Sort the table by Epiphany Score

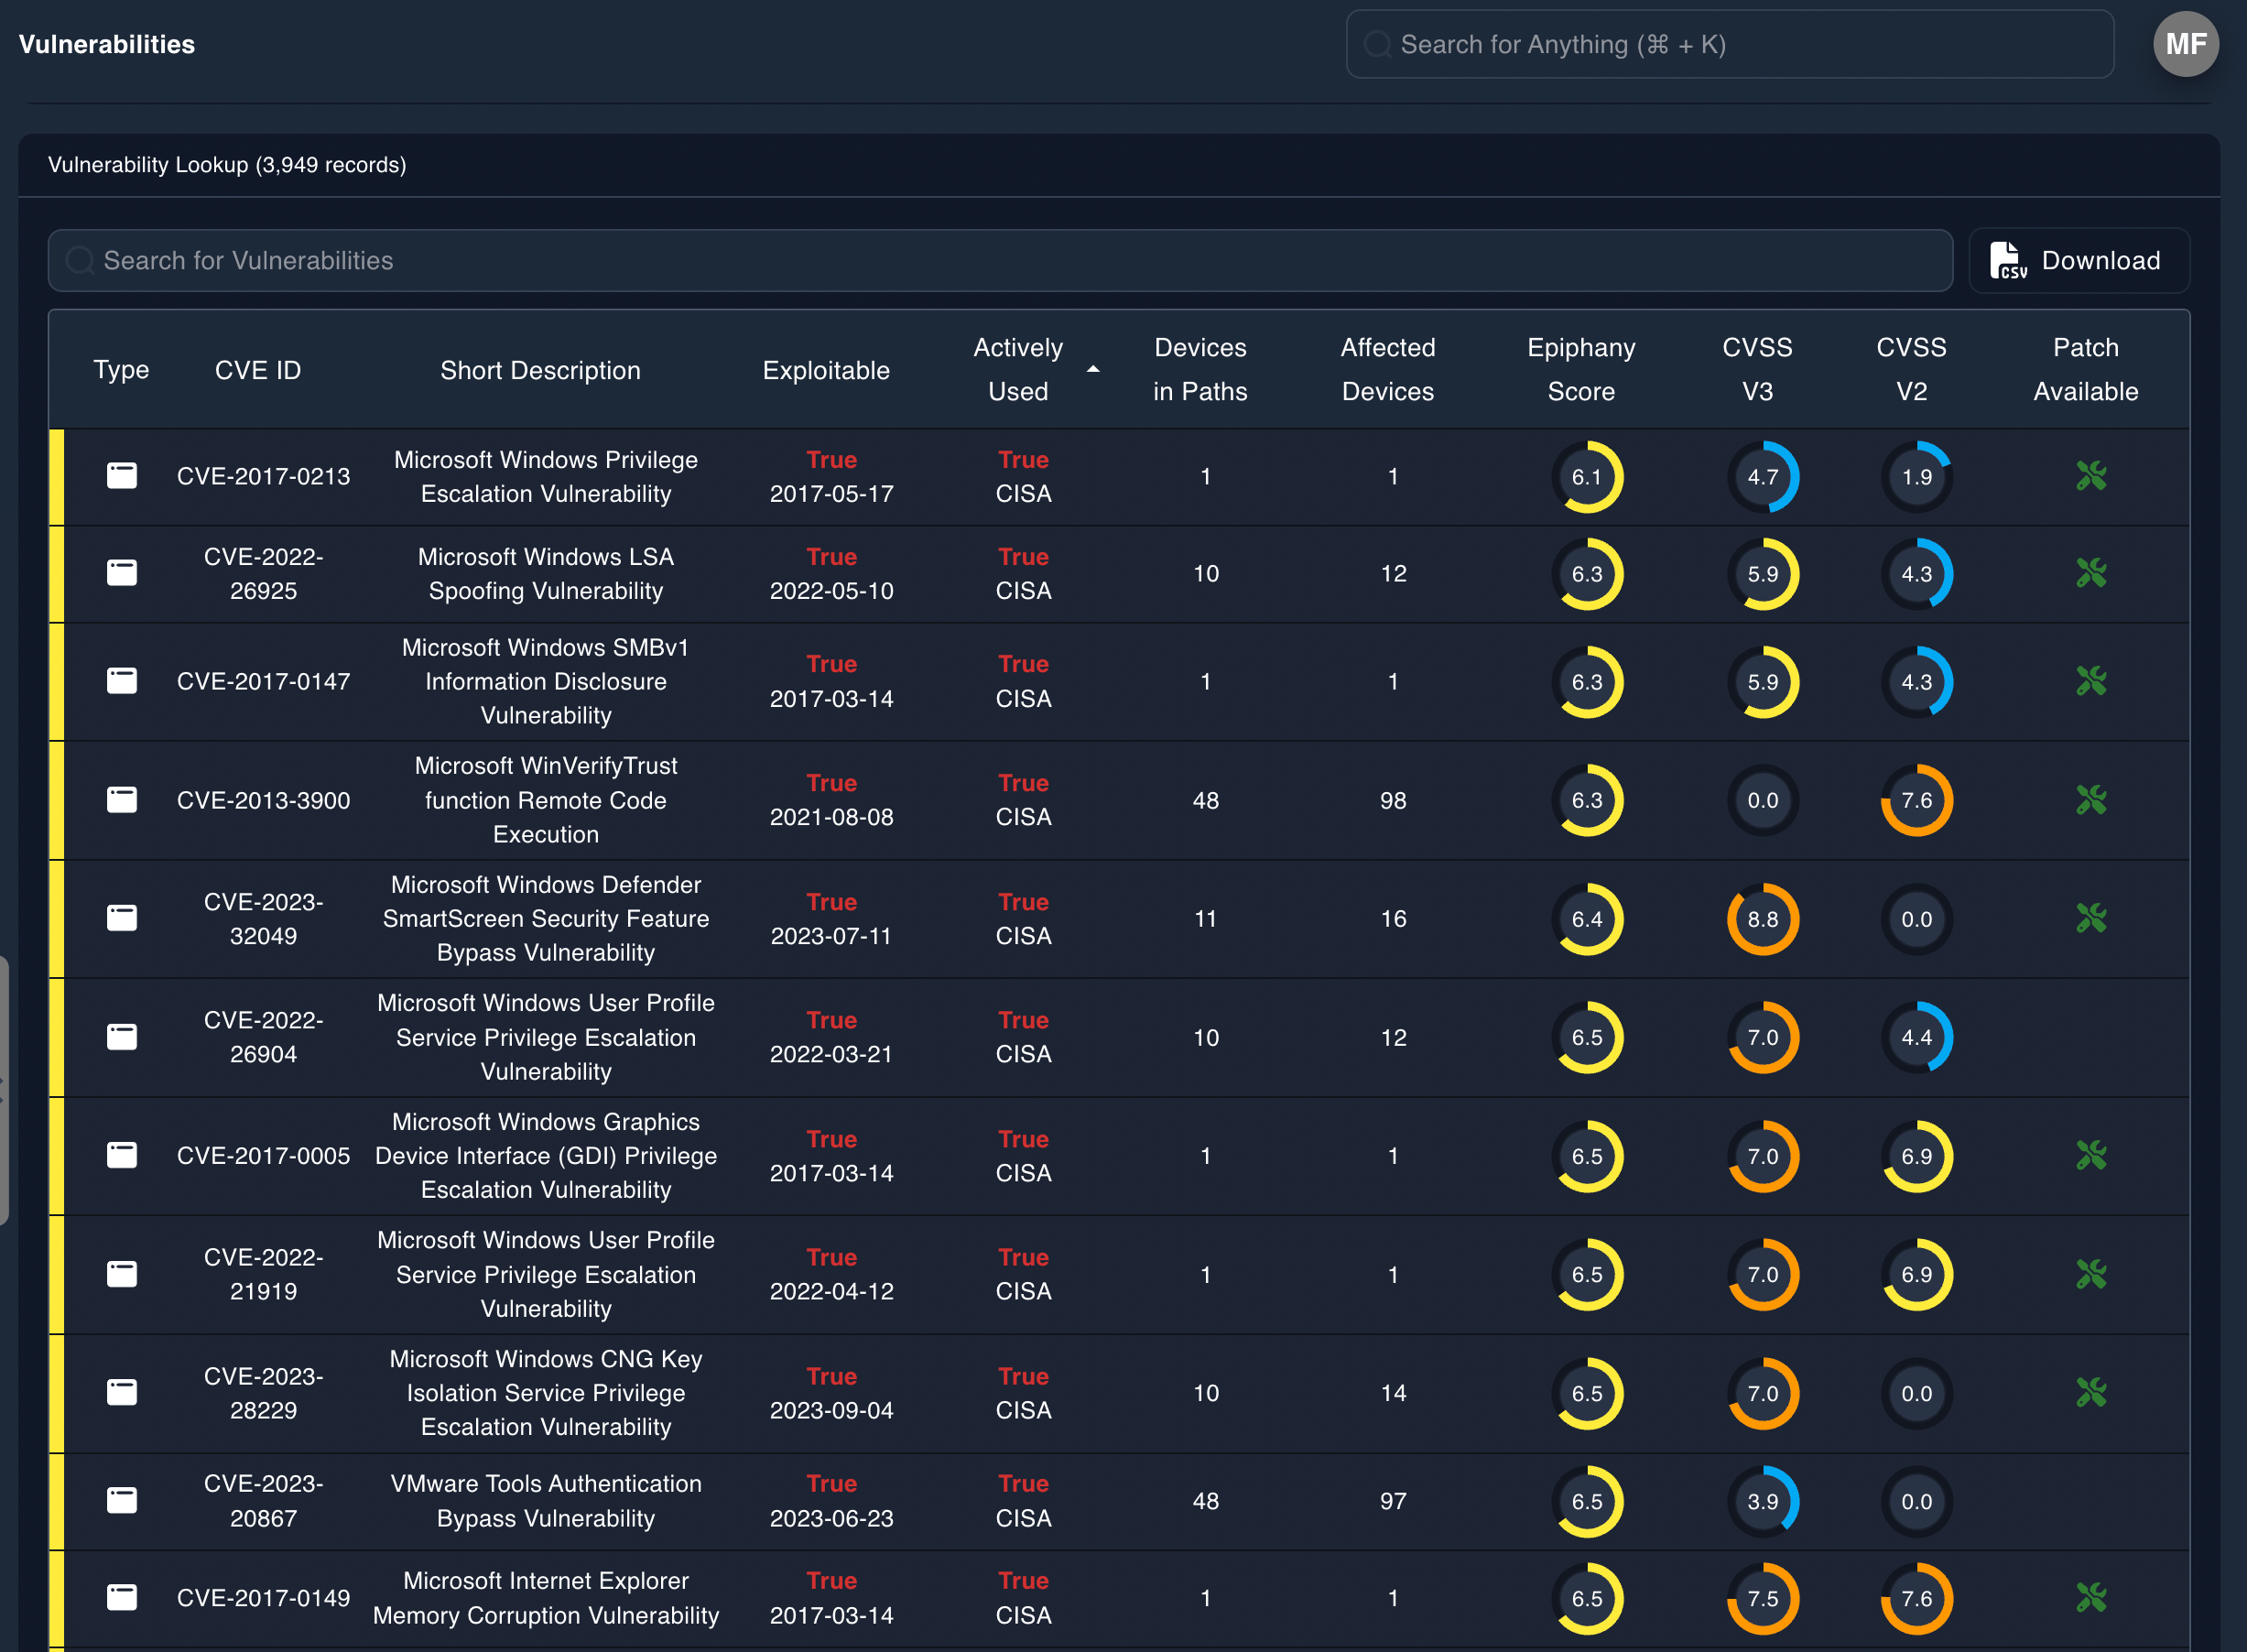pos(1580,369)
